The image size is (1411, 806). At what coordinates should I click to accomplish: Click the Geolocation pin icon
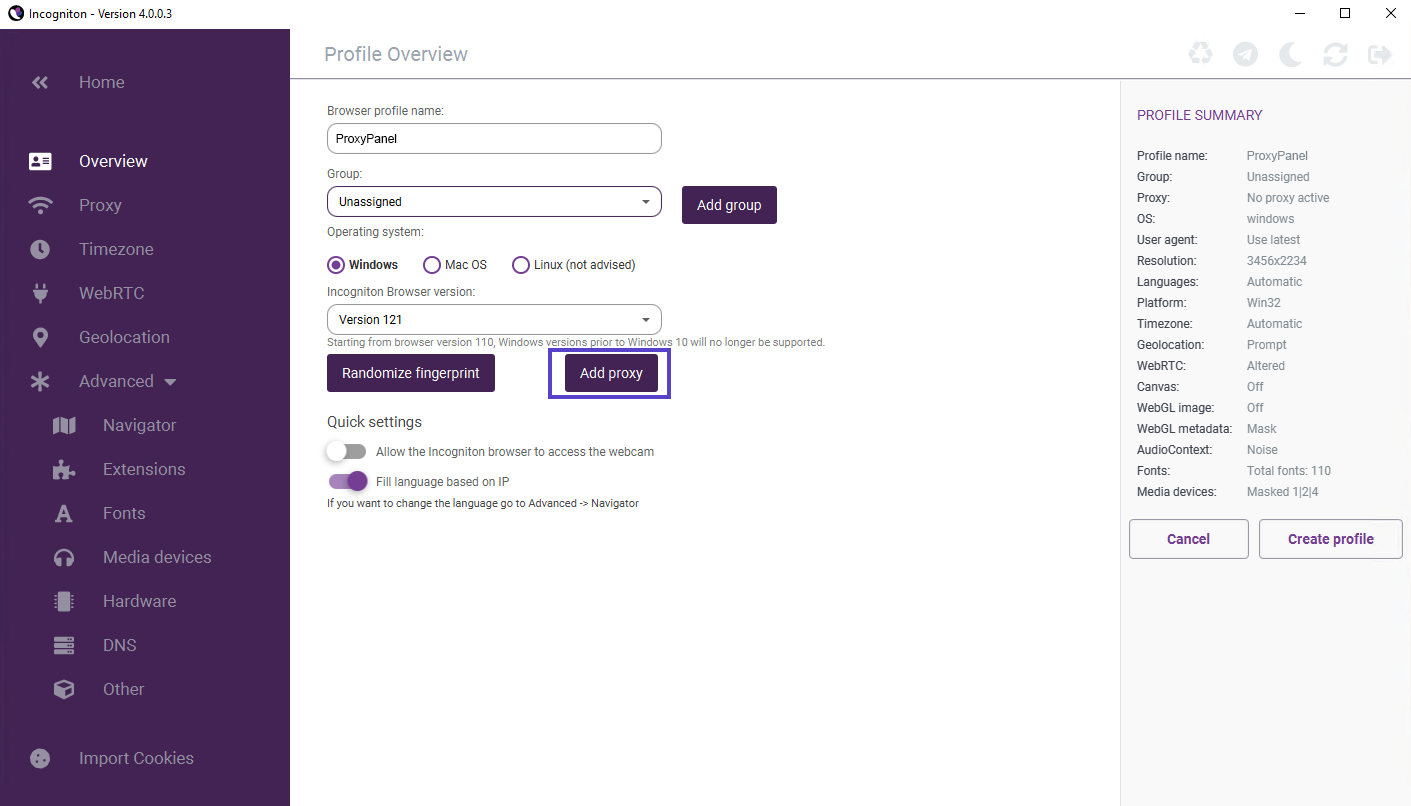tap(41, 337)
